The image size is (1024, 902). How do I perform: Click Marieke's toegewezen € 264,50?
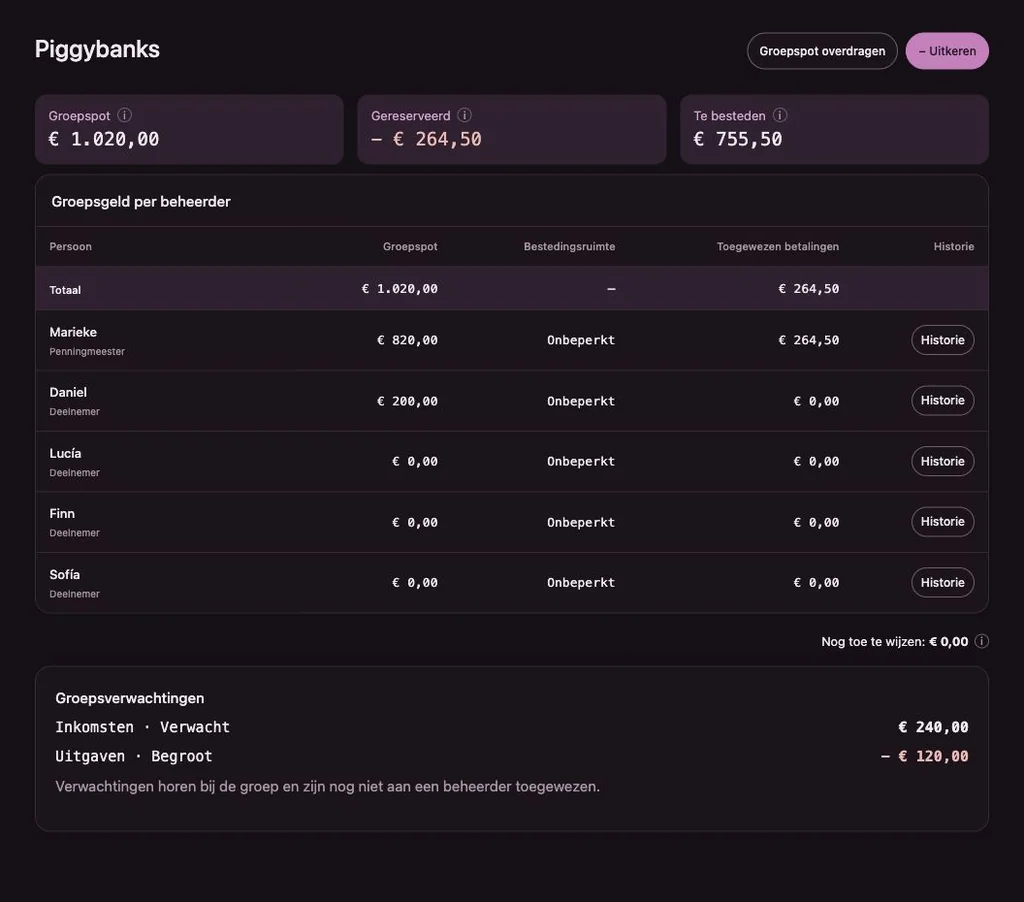coord(808,340)
